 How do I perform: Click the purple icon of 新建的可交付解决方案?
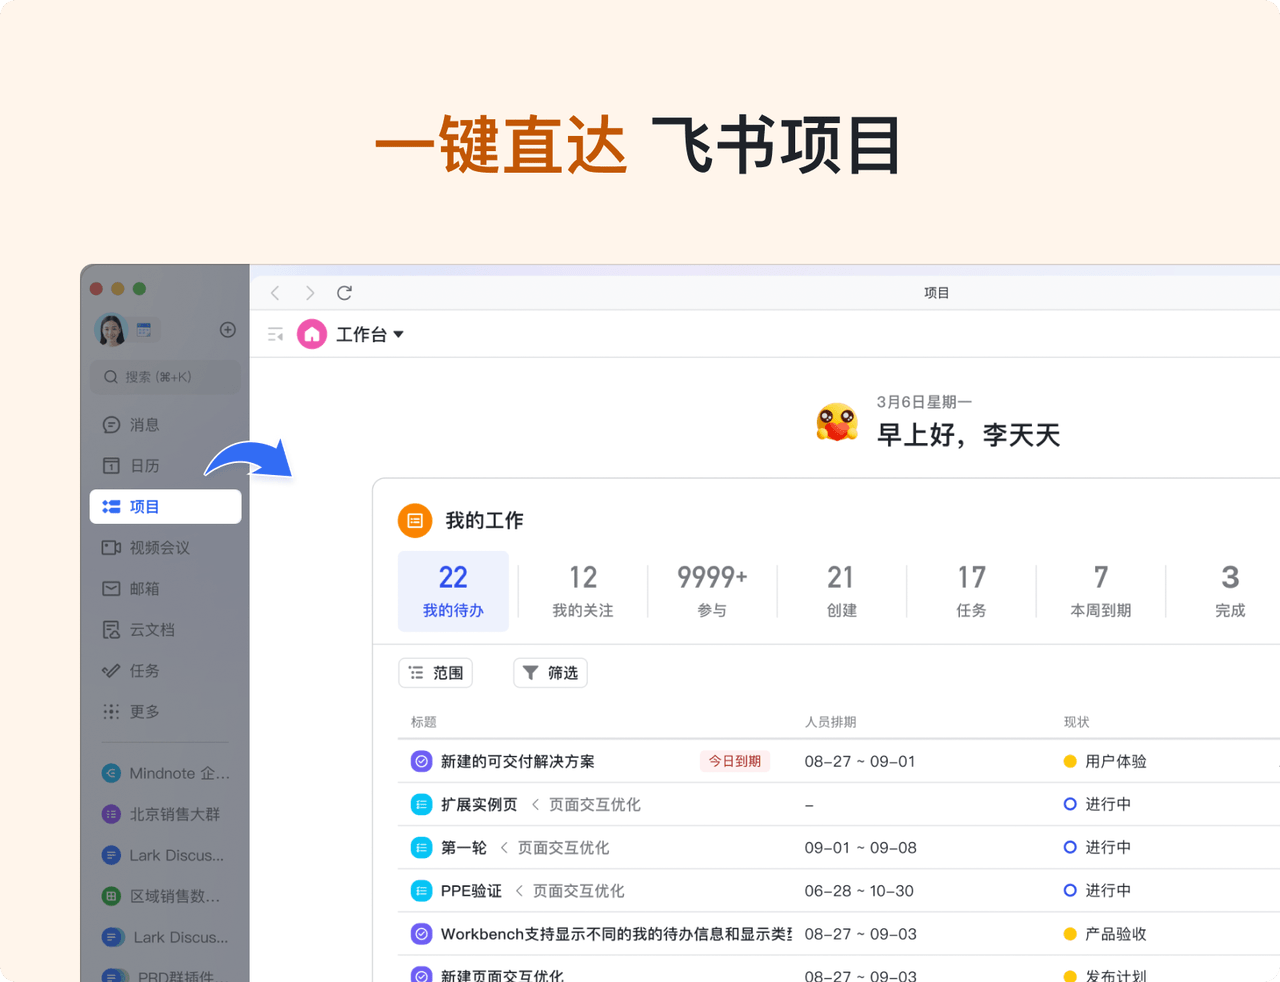click(422, 762)
